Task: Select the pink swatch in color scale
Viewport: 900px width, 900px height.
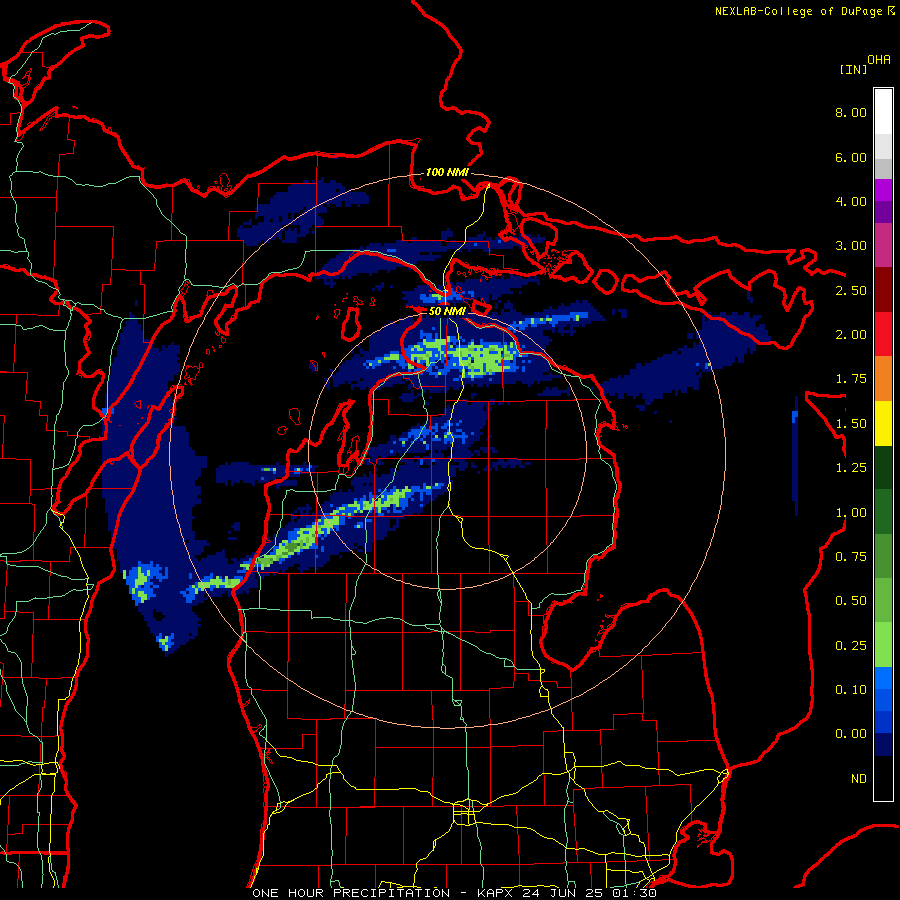Action: coord(883,245)
